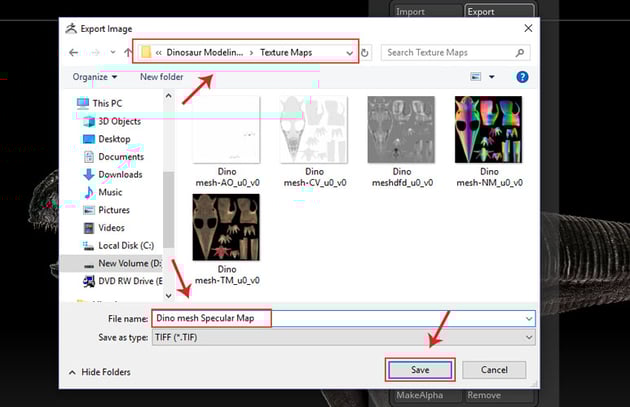Click the folder icon in the address bar
The width and height of the screenshot is (630, 407).
coord(146,52)
